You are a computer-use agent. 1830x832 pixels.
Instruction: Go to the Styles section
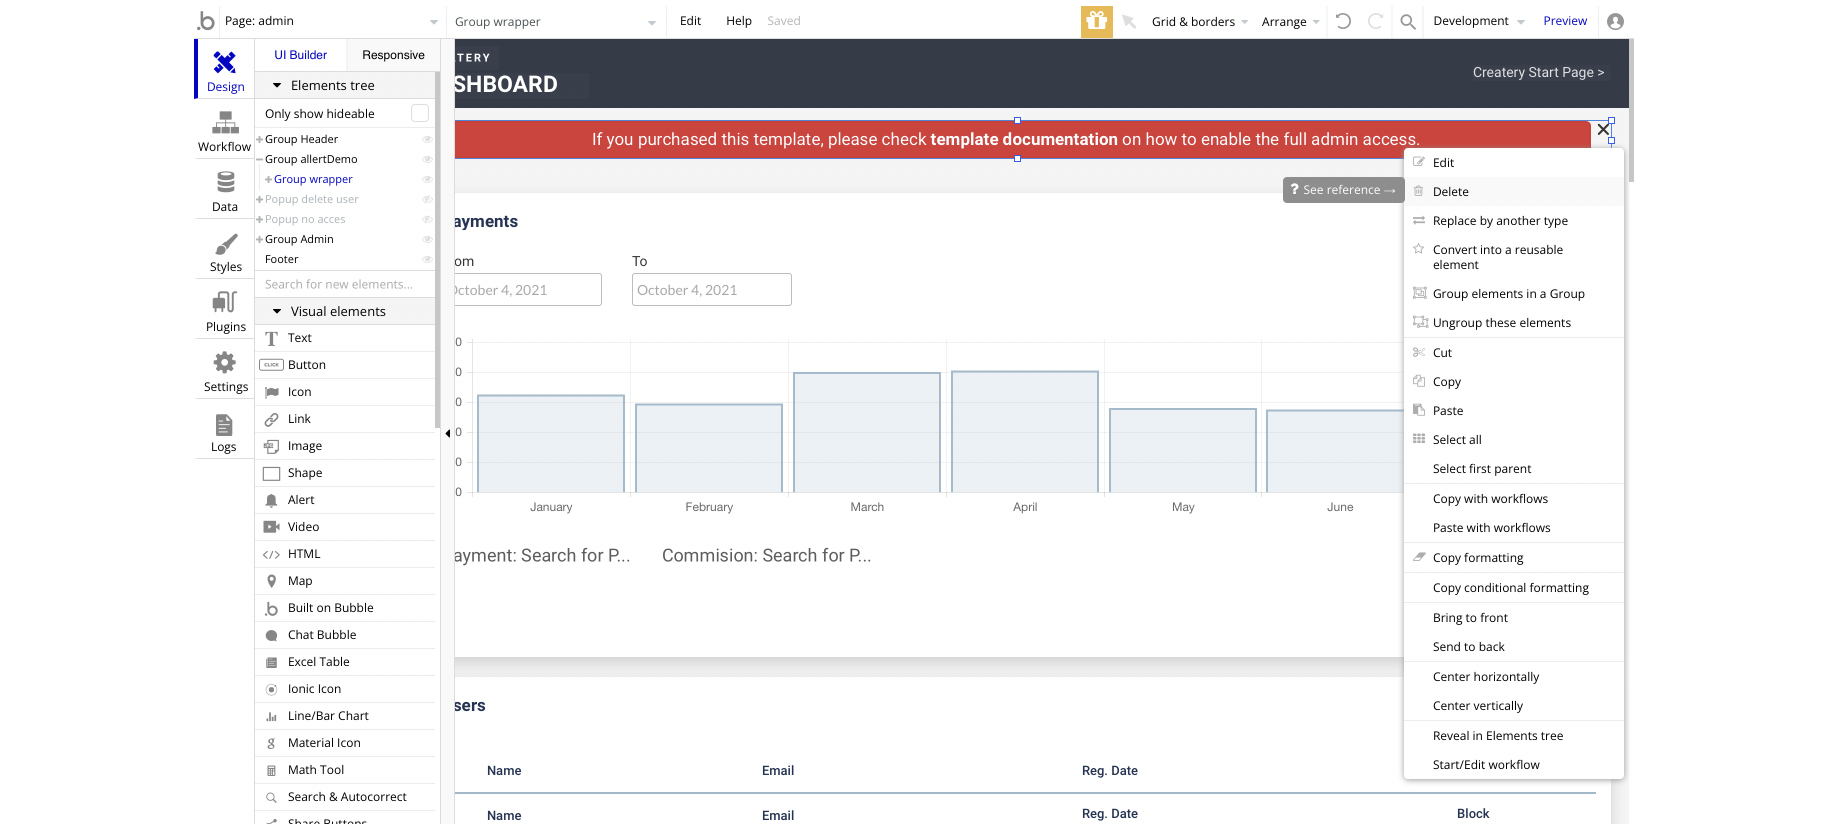(x=225, y=252)
